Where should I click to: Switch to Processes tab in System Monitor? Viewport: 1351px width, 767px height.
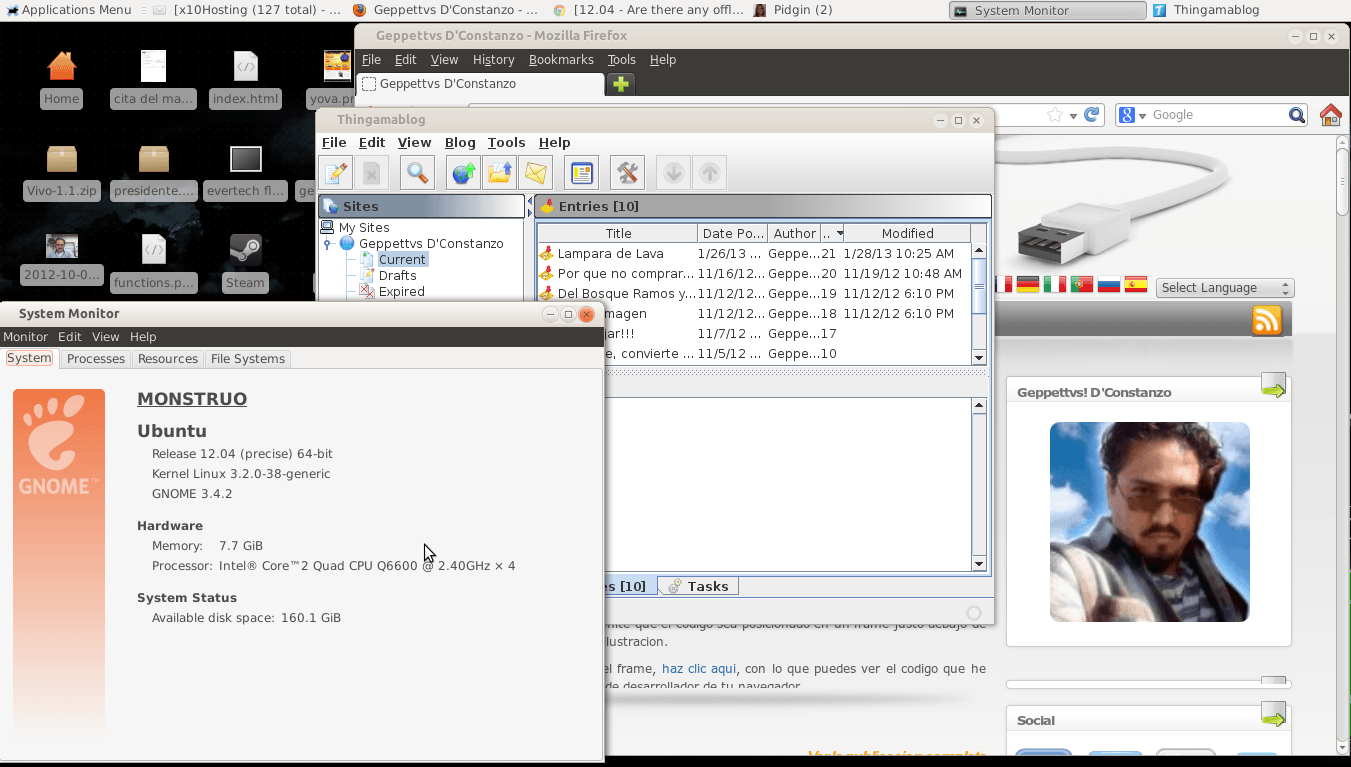point(96,359)
